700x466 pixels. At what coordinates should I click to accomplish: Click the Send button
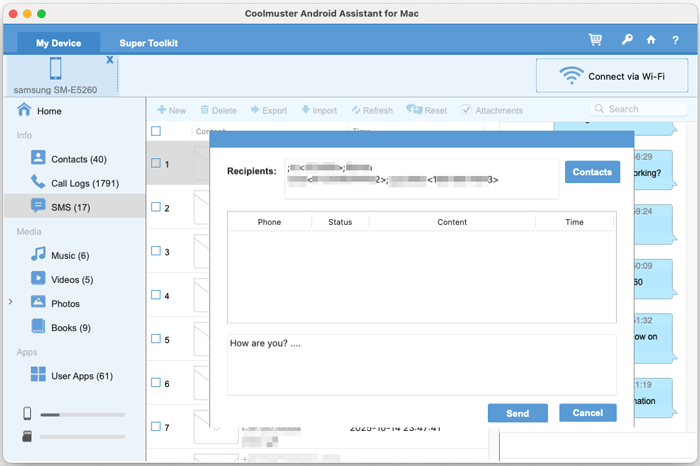click(x=518, y=413)
